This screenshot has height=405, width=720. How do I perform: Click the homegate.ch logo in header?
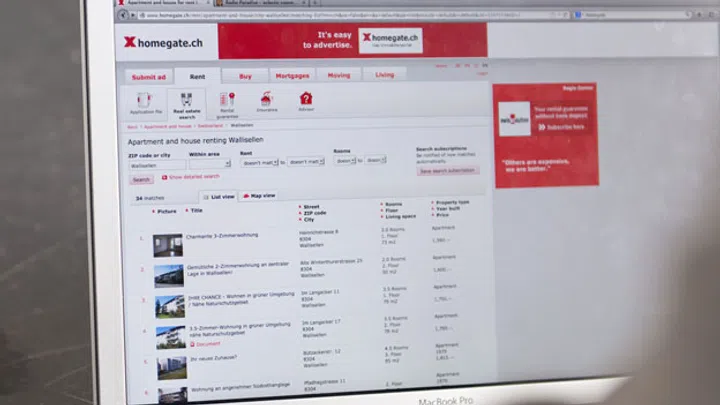163,43
